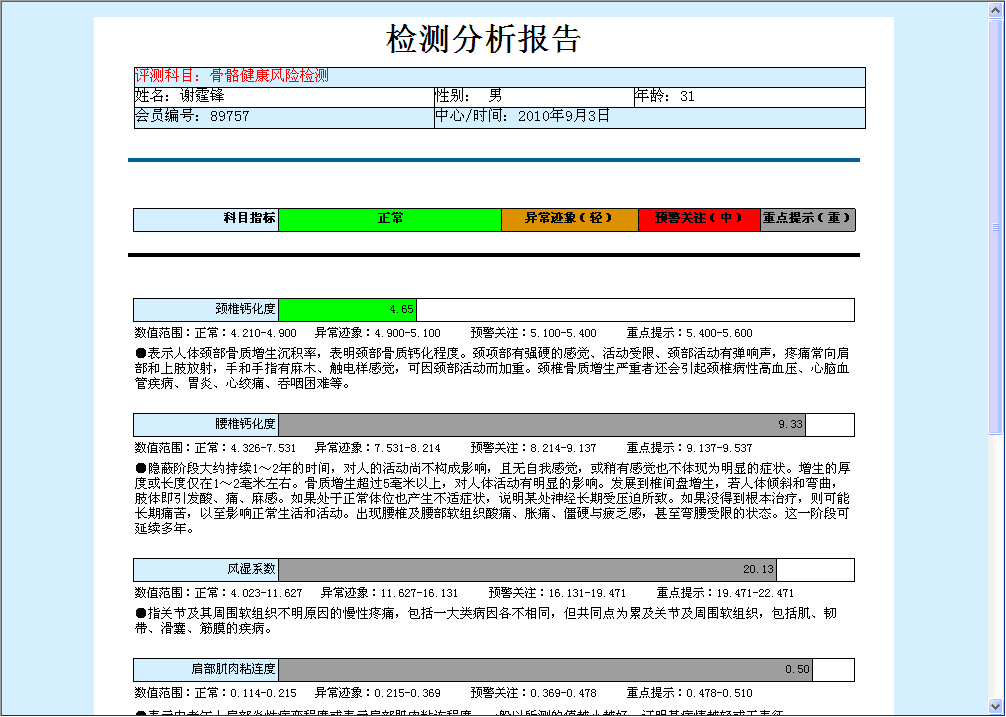Click the 风湿系数 indicator label
Image resolution: width=1006 pixels, height=717 pixels.
click(206, 570)
